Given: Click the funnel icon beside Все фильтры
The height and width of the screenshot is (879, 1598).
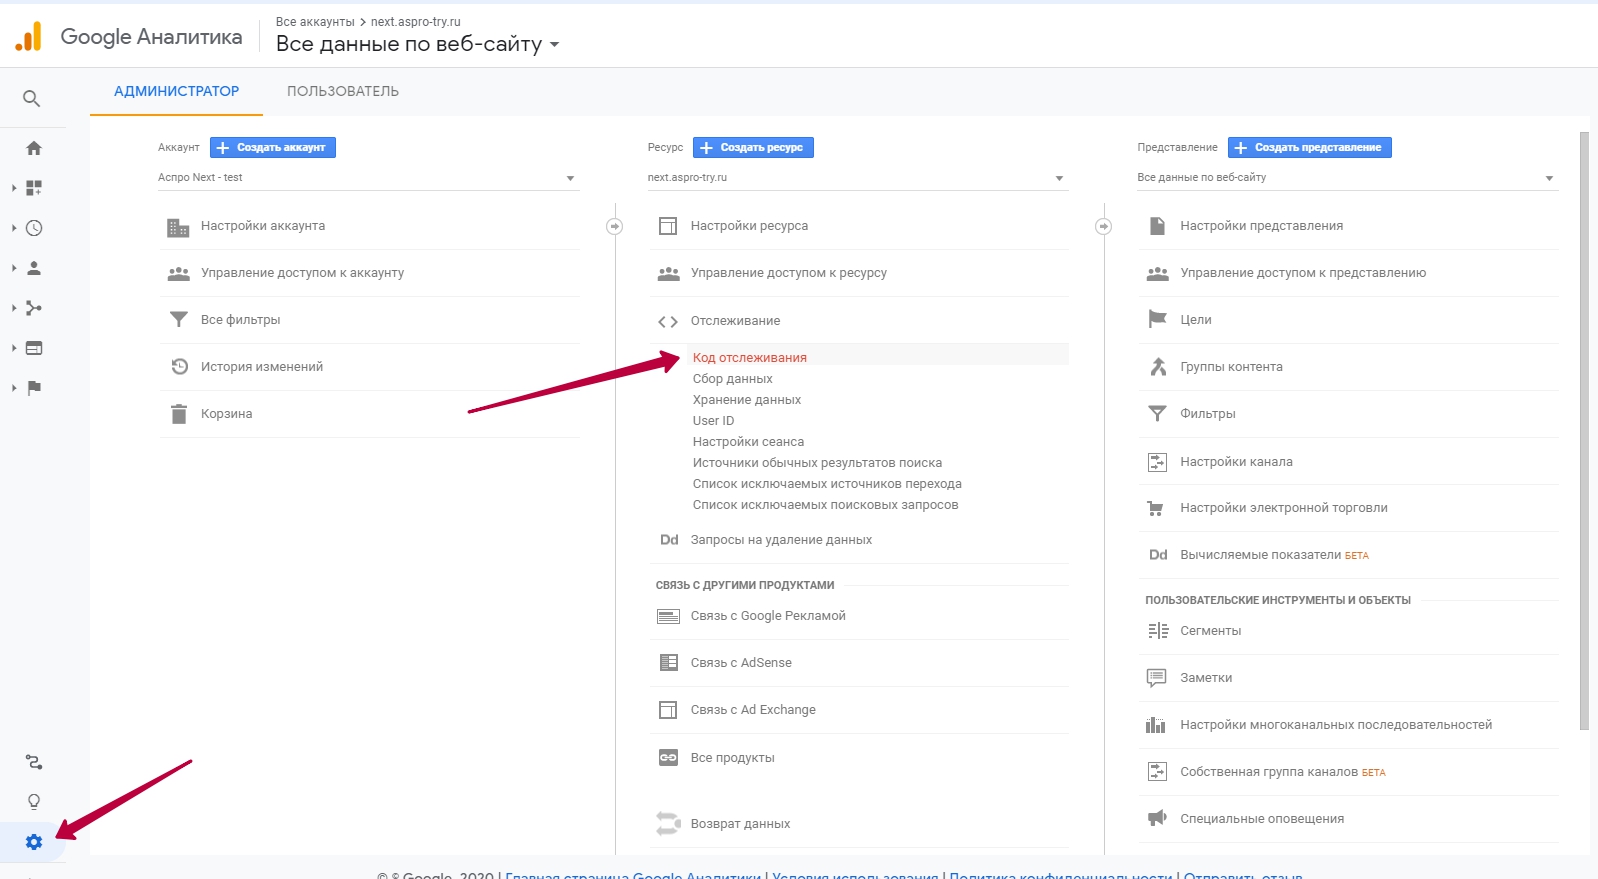Looking at the screenshot, I should click(179, 320).
